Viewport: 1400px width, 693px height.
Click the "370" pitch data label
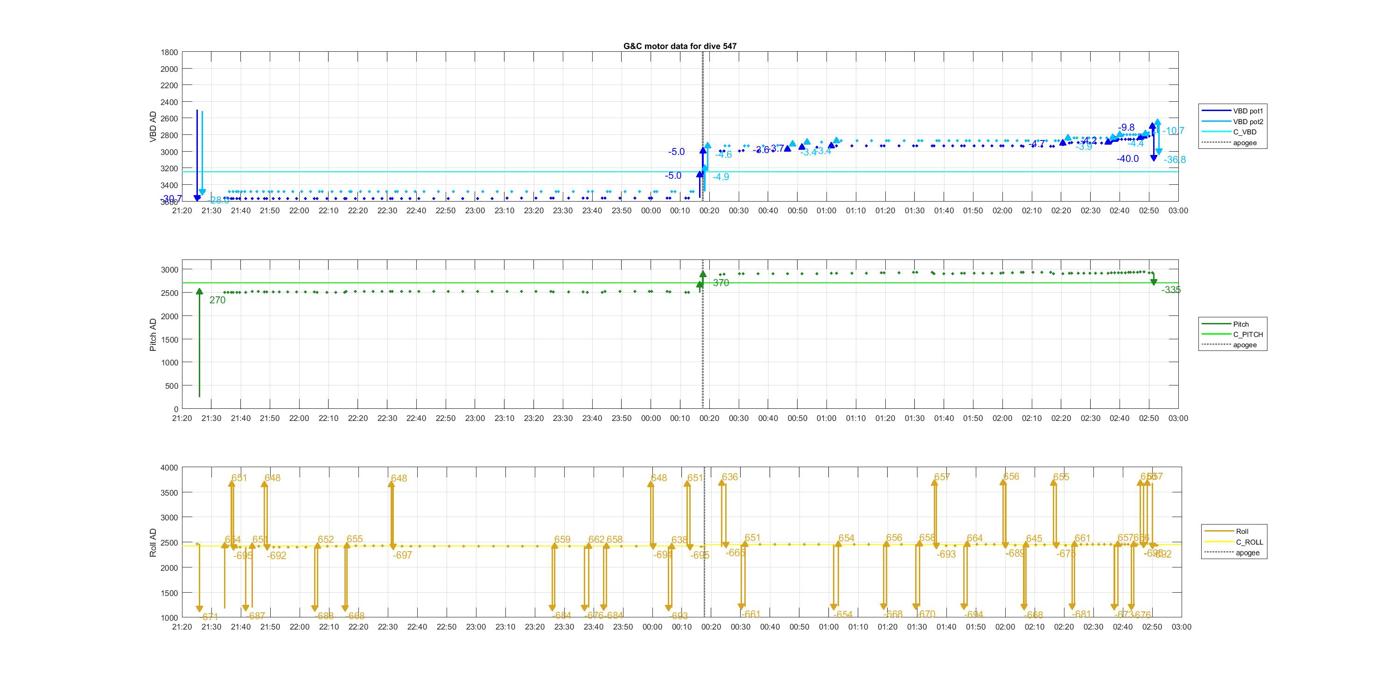(x=721, y=283)
